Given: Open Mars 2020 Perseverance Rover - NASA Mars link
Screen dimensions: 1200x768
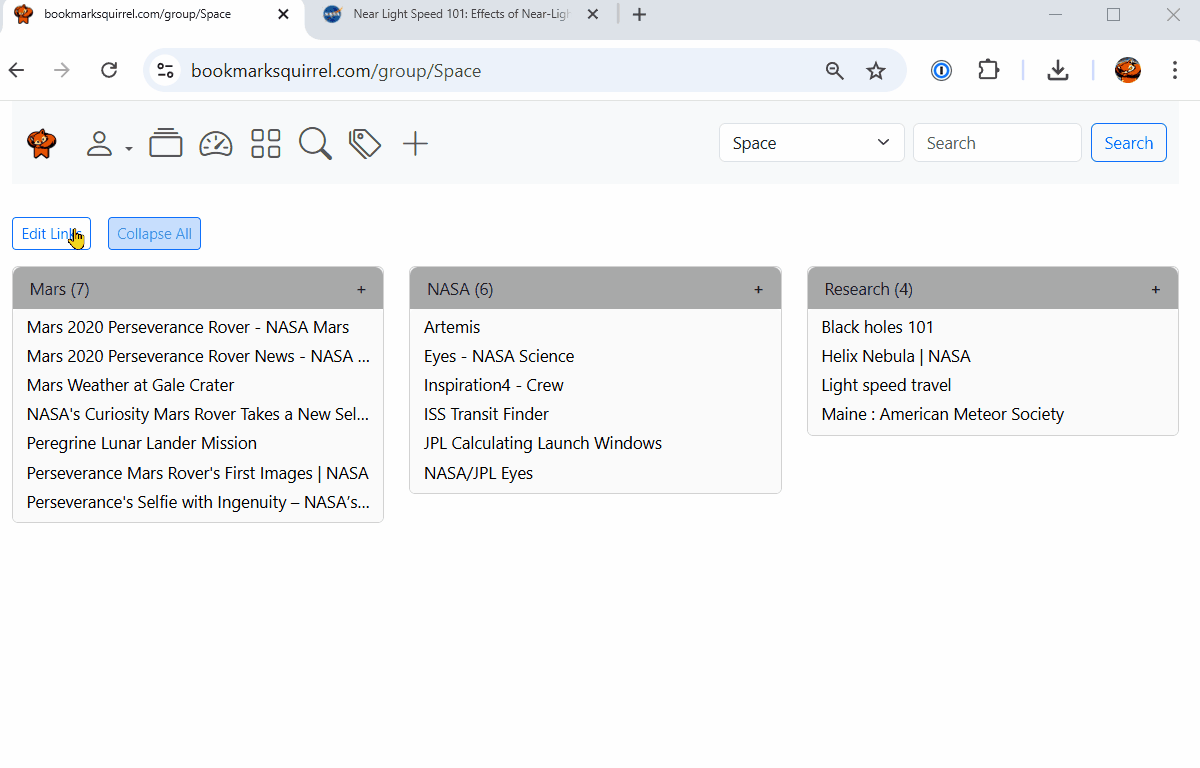Looking at the screenshot, I should click(x=188, y=327).
